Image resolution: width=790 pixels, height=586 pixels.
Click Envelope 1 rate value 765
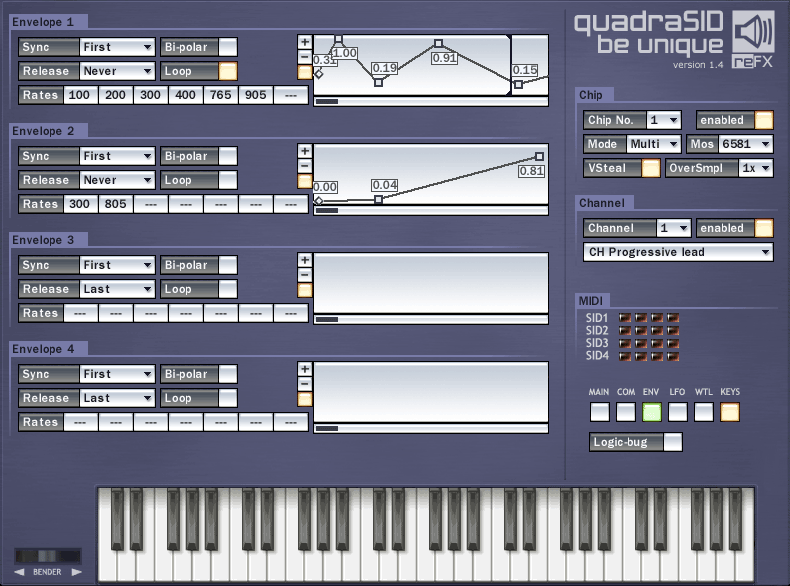coord(221,95)
